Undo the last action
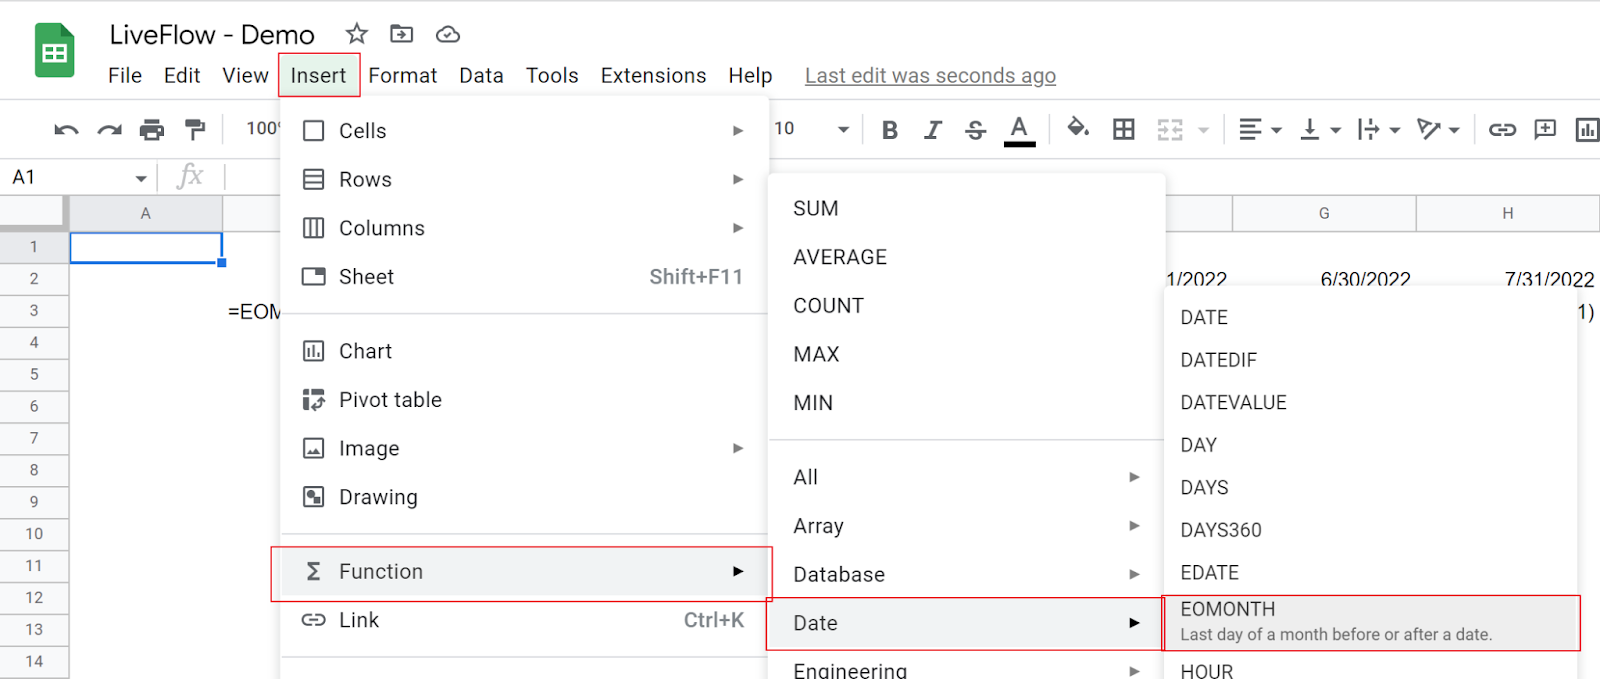Image resolution: width=1600 pixels, height=679 pixels. tap(66, 129)
